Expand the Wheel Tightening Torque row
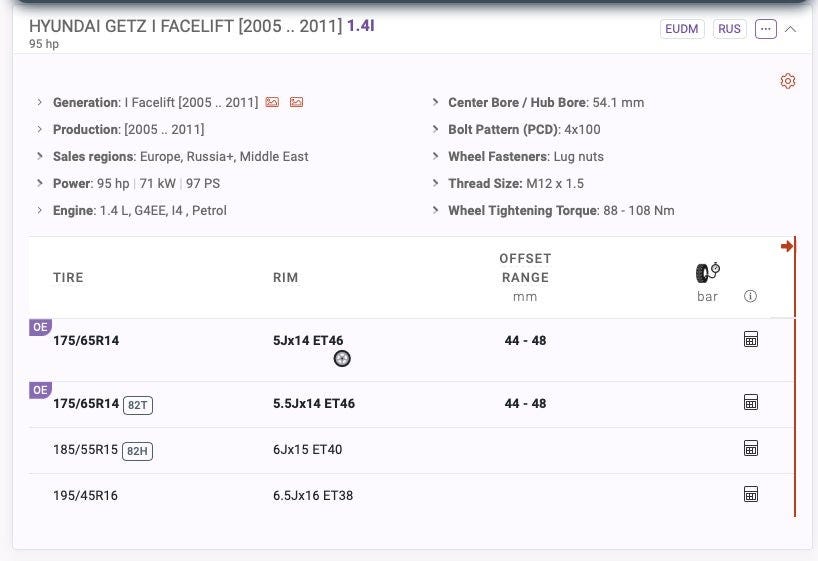Image resolution: width=818 pixels, height=561 pixels. (435, 210)
